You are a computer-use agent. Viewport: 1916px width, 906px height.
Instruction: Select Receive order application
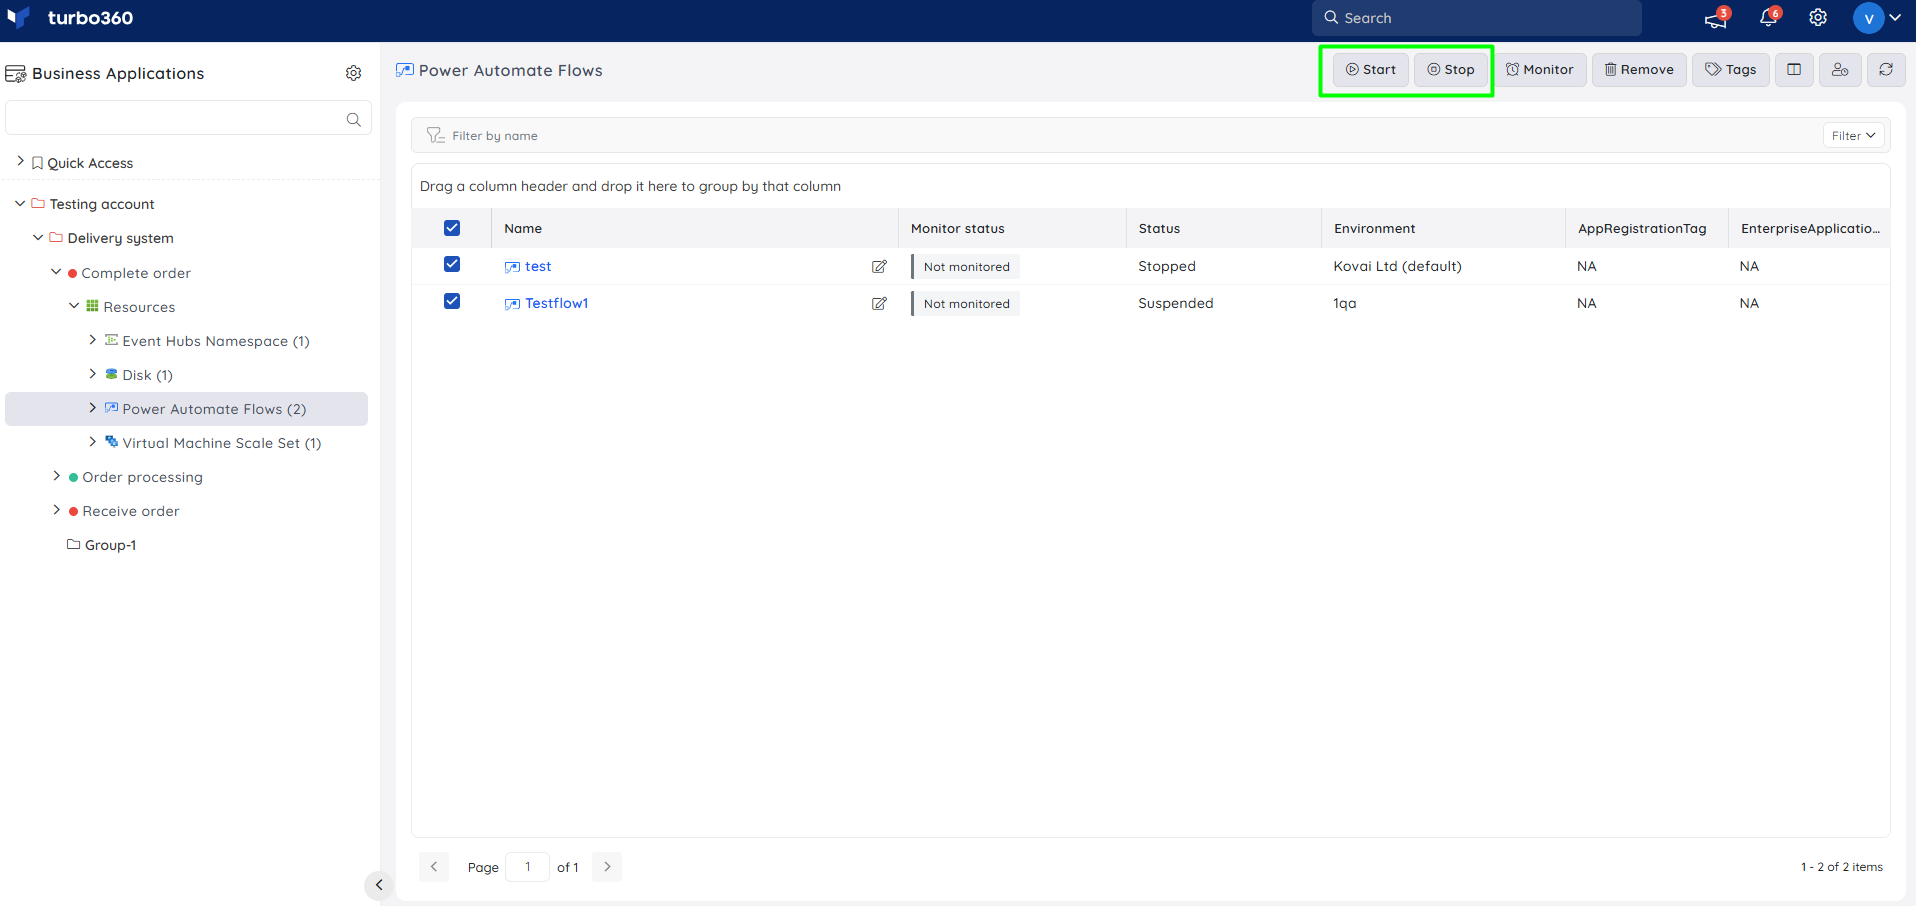click(131, 511)
